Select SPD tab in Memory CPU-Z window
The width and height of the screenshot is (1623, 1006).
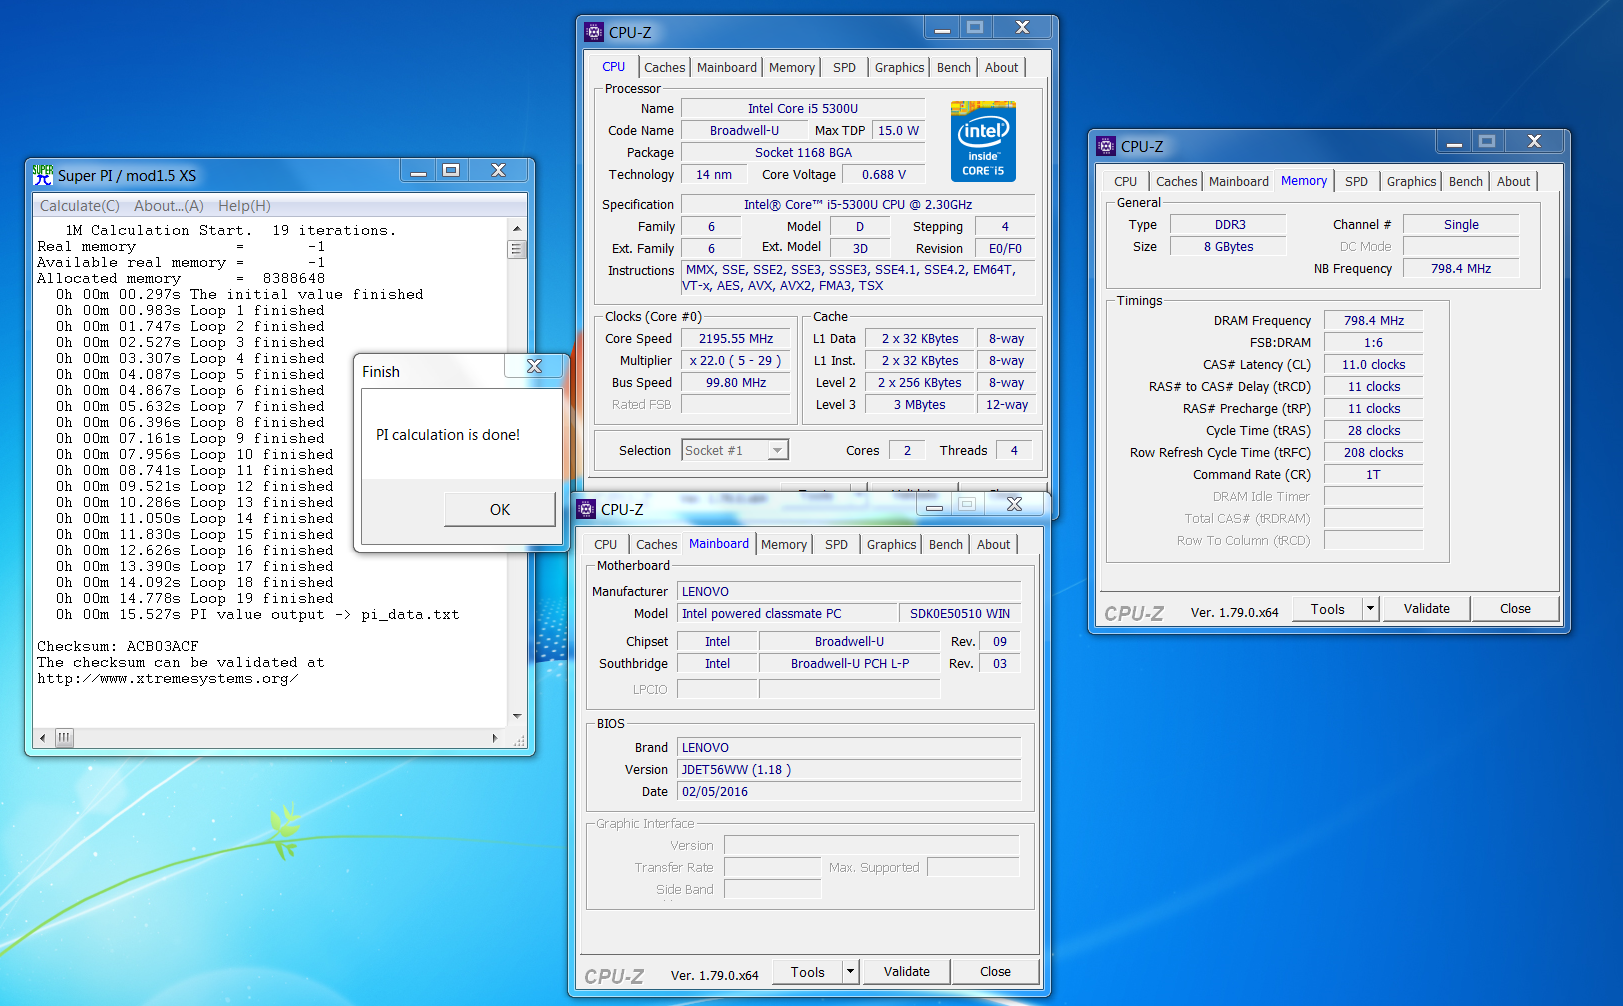1357,181
